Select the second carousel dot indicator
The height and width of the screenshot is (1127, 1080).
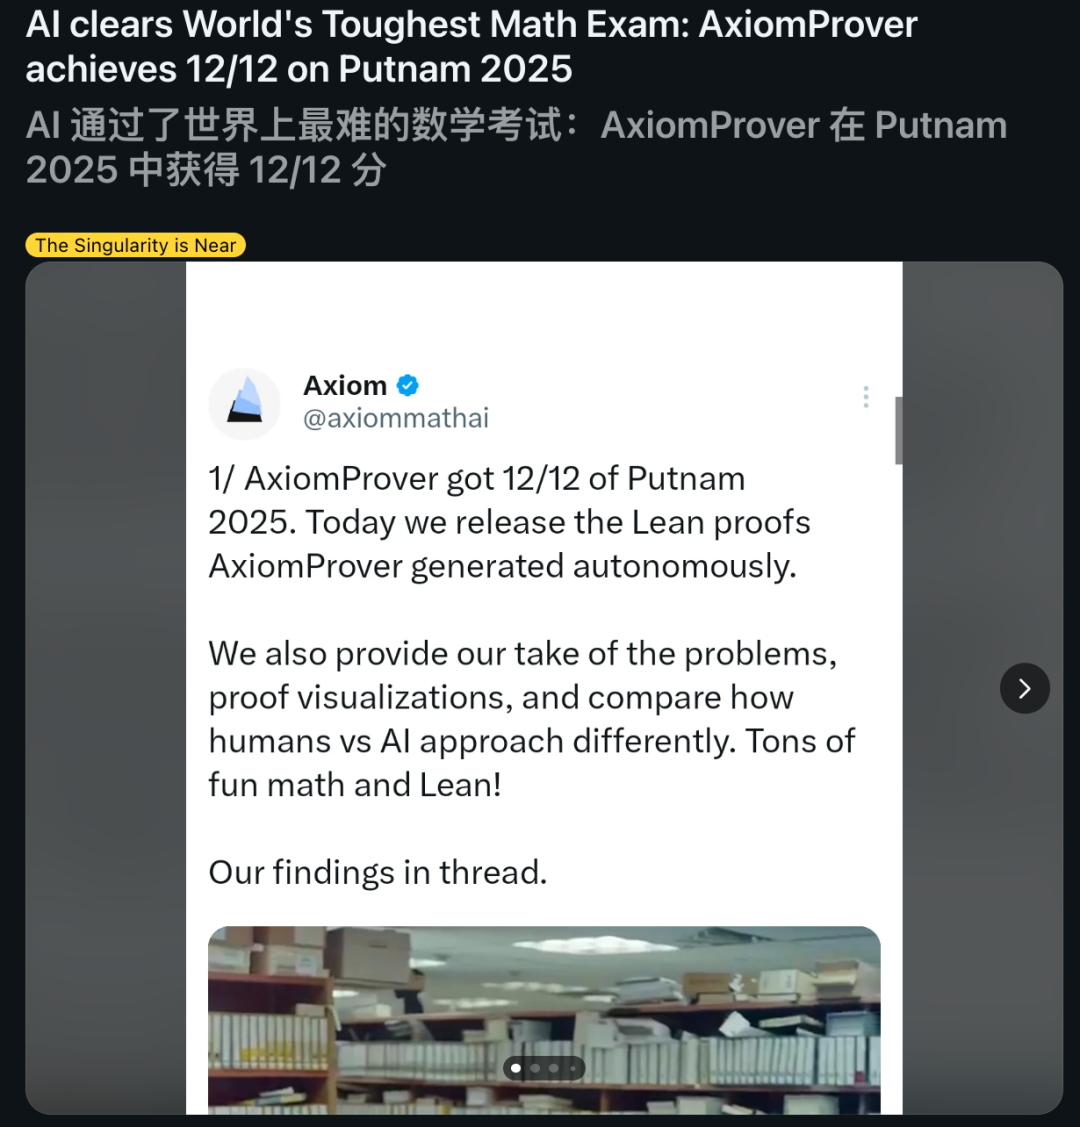[535, 1068]
